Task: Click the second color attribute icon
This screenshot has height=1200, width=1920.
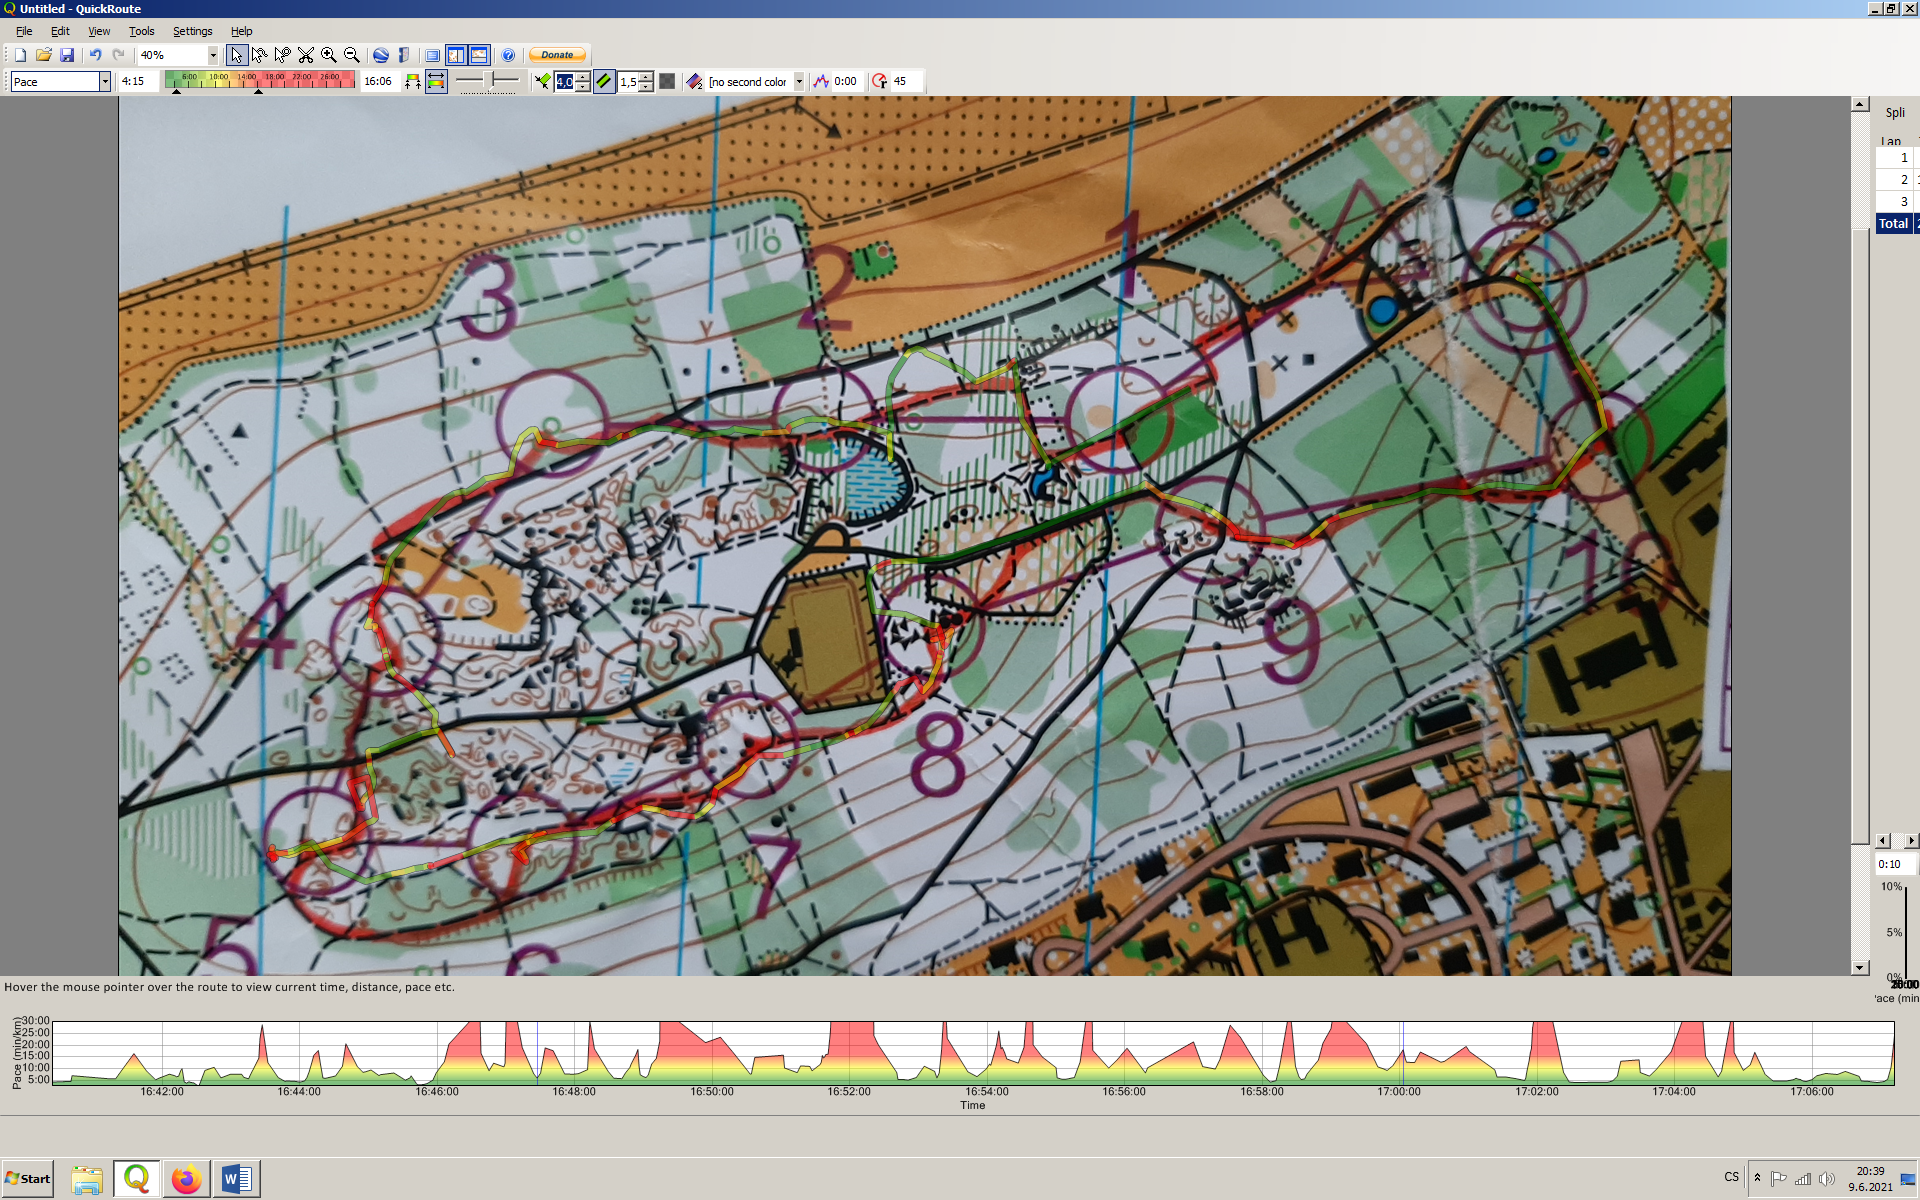Action: point(694,82)
